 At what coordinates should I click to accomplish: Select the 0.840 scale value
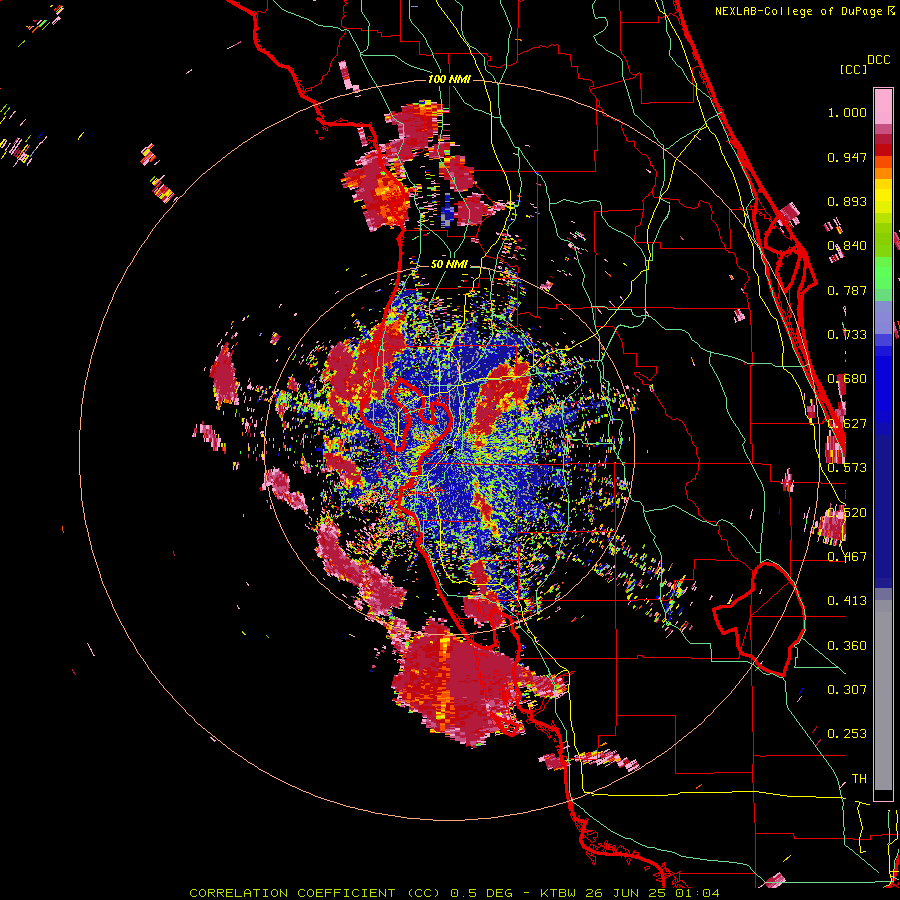coord(847,246)
